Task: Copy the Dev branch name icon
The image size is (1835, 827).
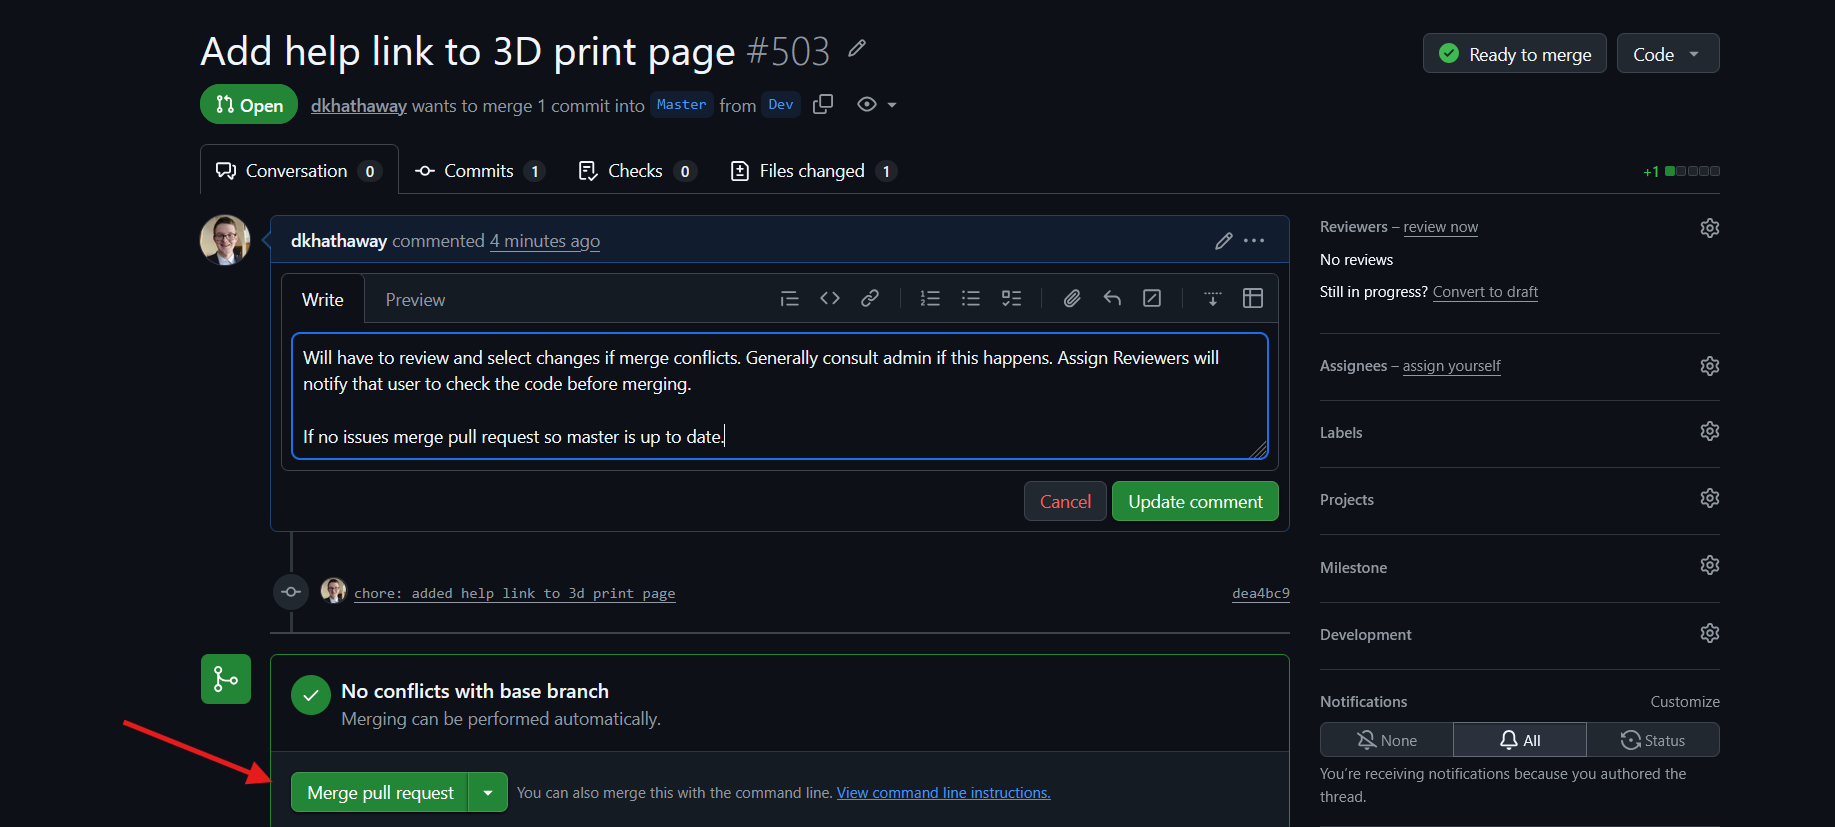Action: coord(823,104)
